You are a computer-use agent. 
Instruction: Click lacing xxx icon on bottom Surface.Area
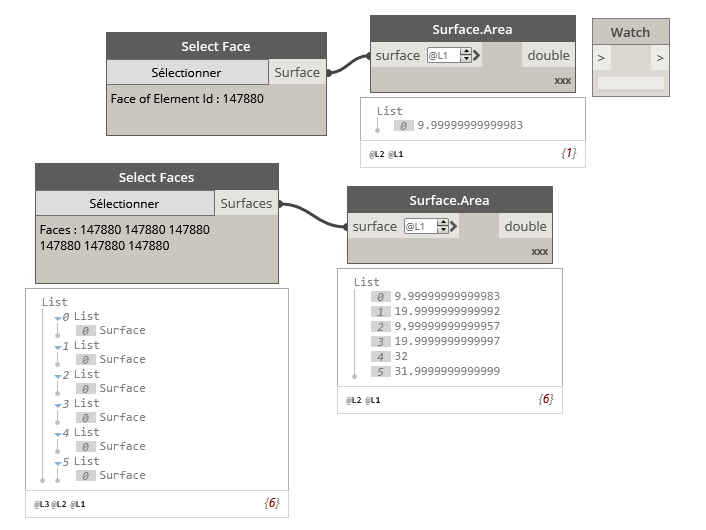pos(540,251)
